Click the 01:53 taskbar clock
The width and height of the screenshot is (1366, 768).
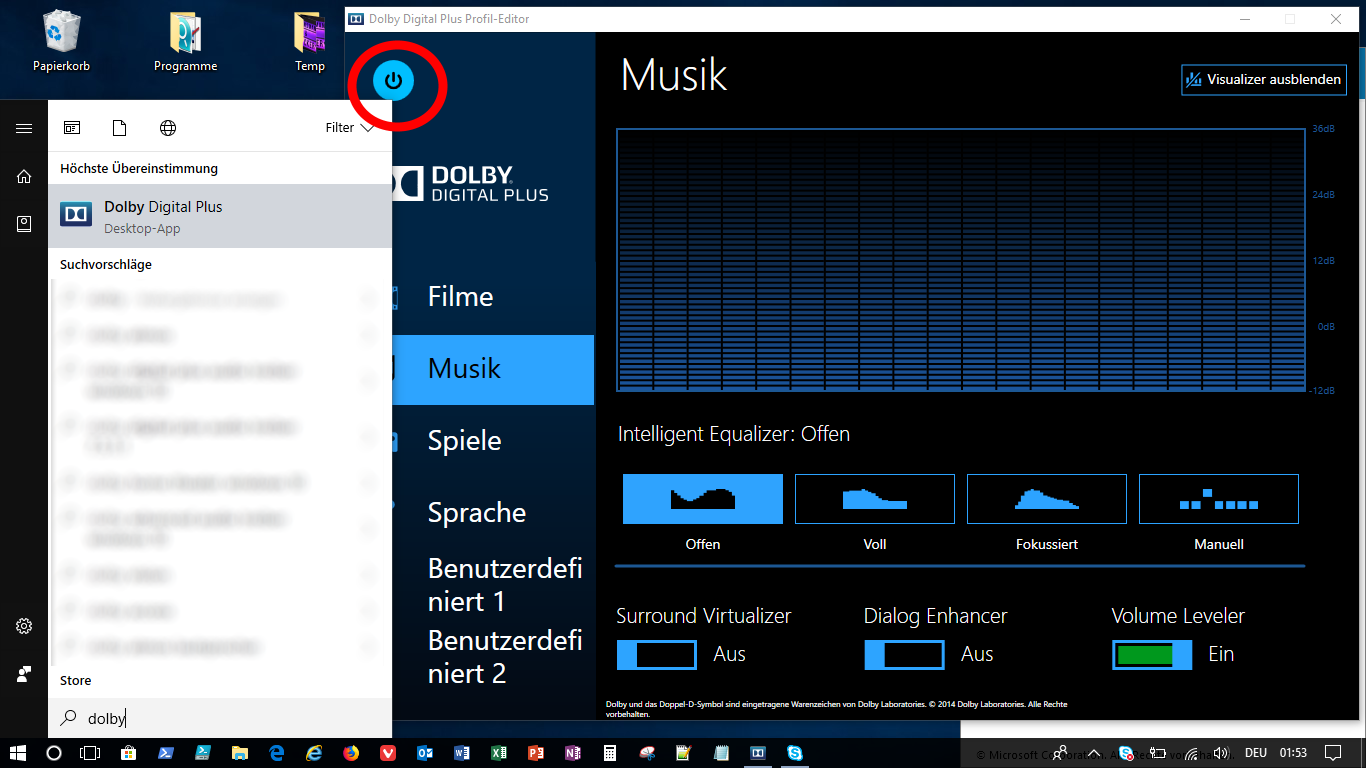1293,753
